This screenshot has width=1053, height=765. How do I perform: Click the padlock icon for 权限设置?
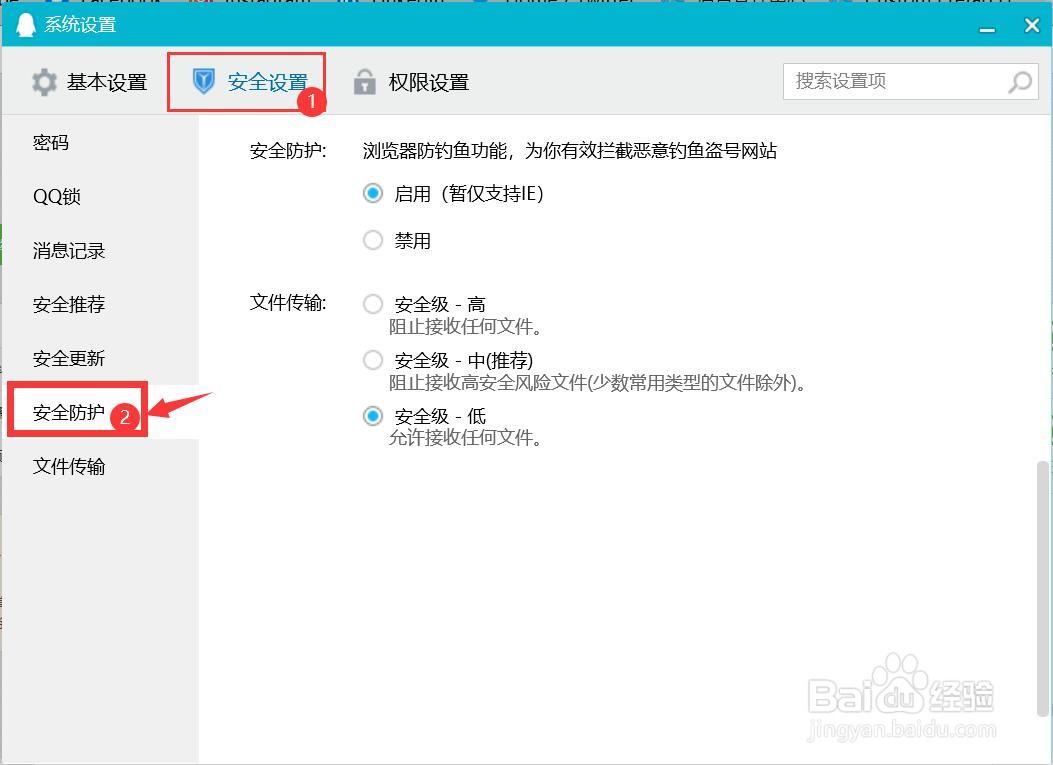click(364, 82)
